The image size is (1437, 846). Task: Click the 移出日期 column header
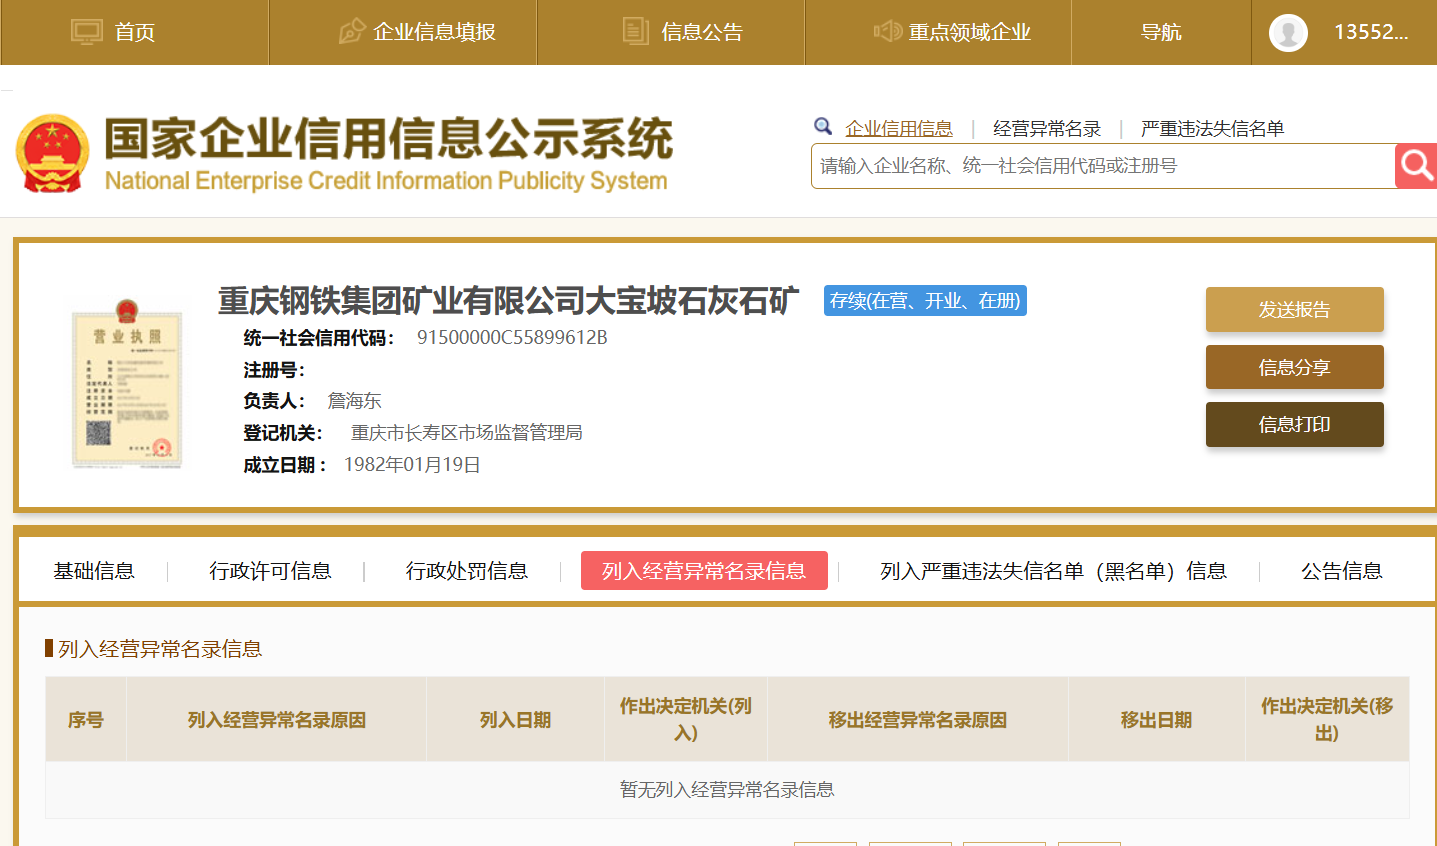(1157, 720)
